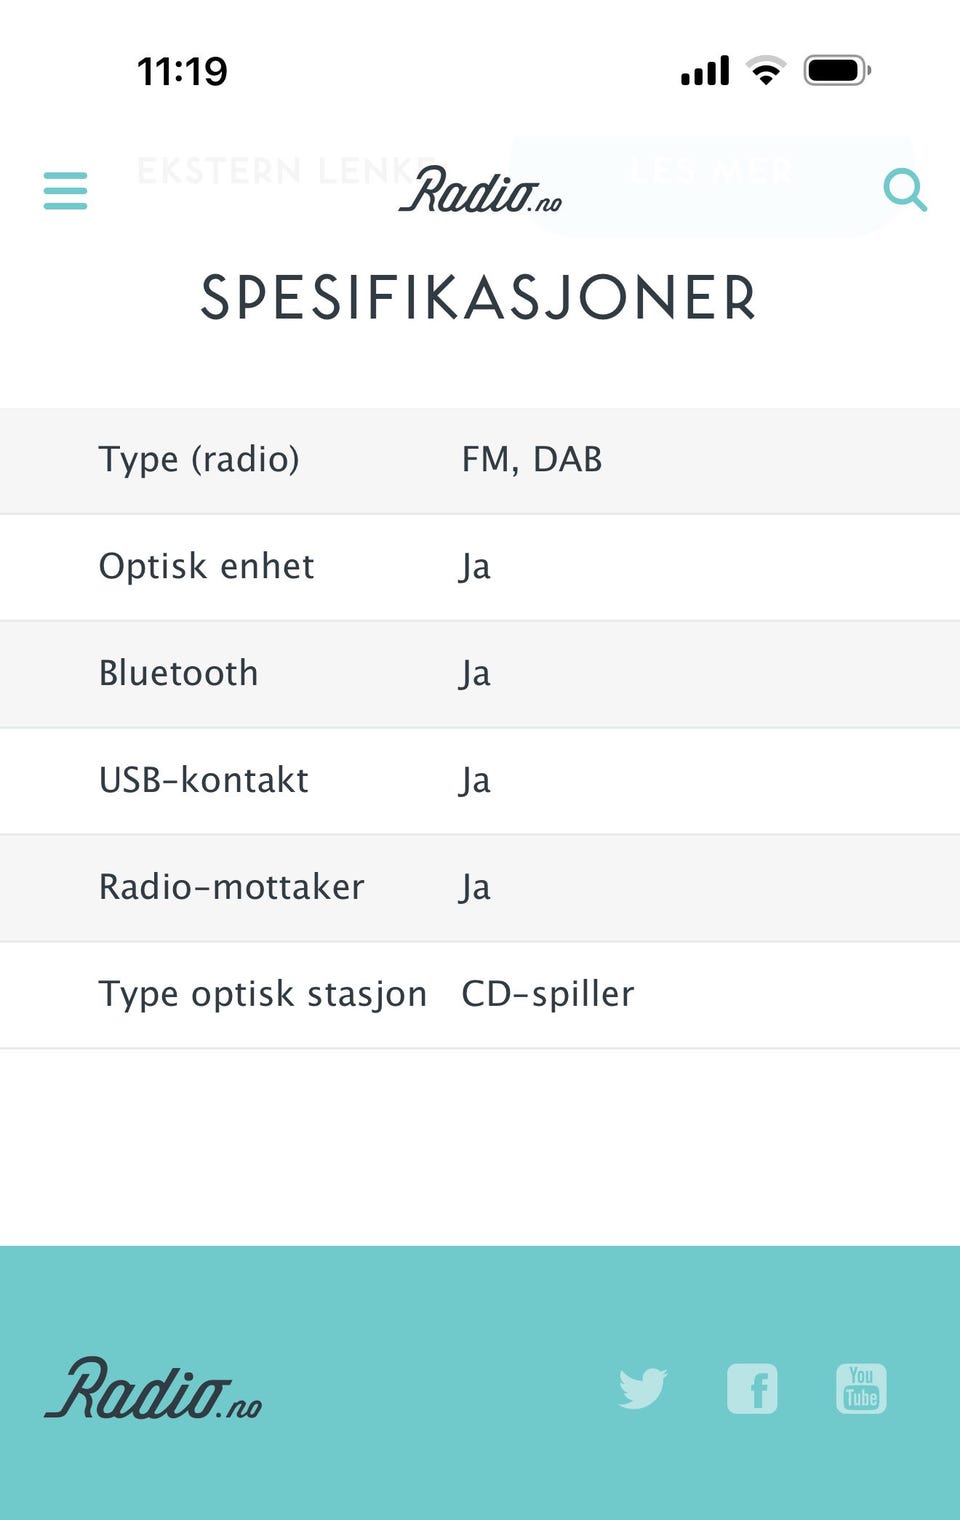Viewport: 960px width, 1520px height.
Task: Tap the CD-spiller value
Action: click(x=548, y=995)
